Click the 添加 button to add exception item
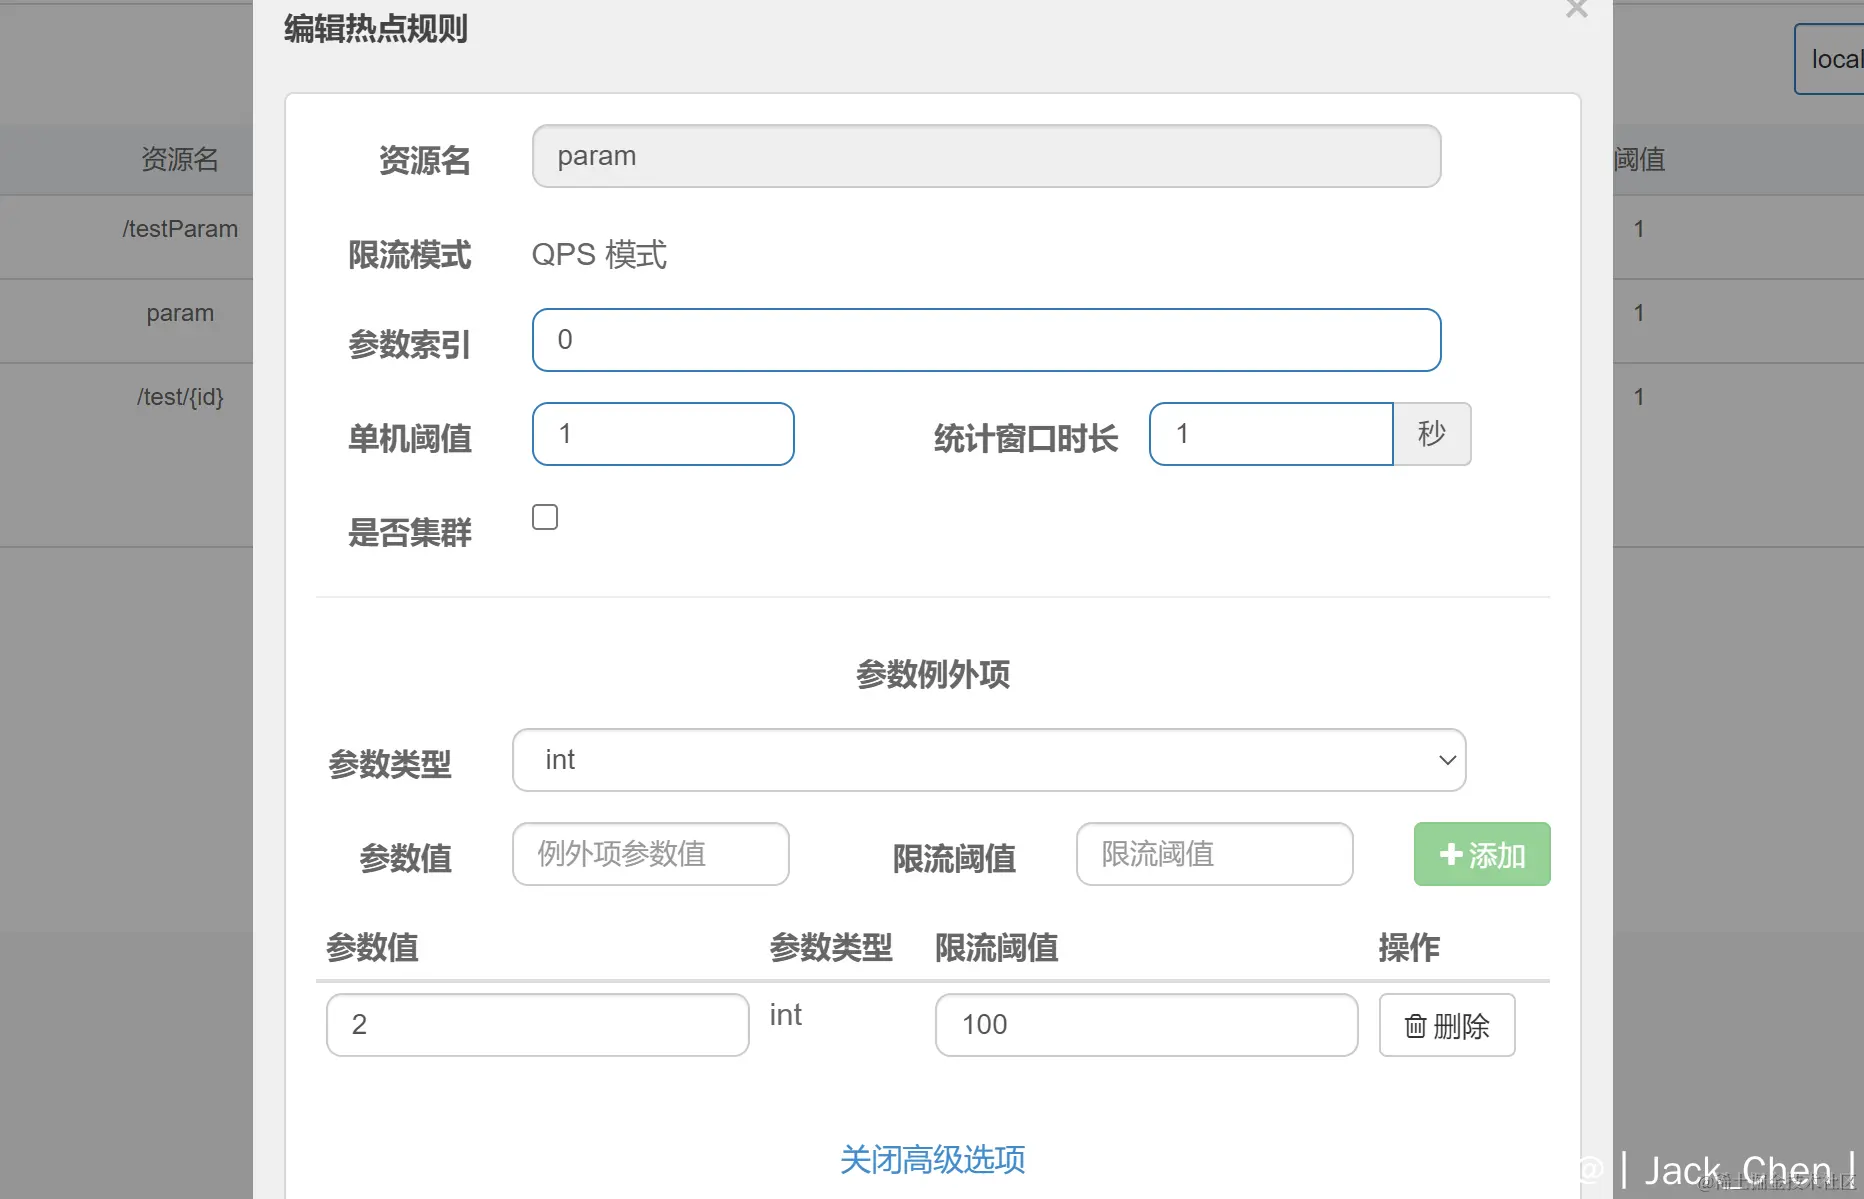 [1481, 854]
